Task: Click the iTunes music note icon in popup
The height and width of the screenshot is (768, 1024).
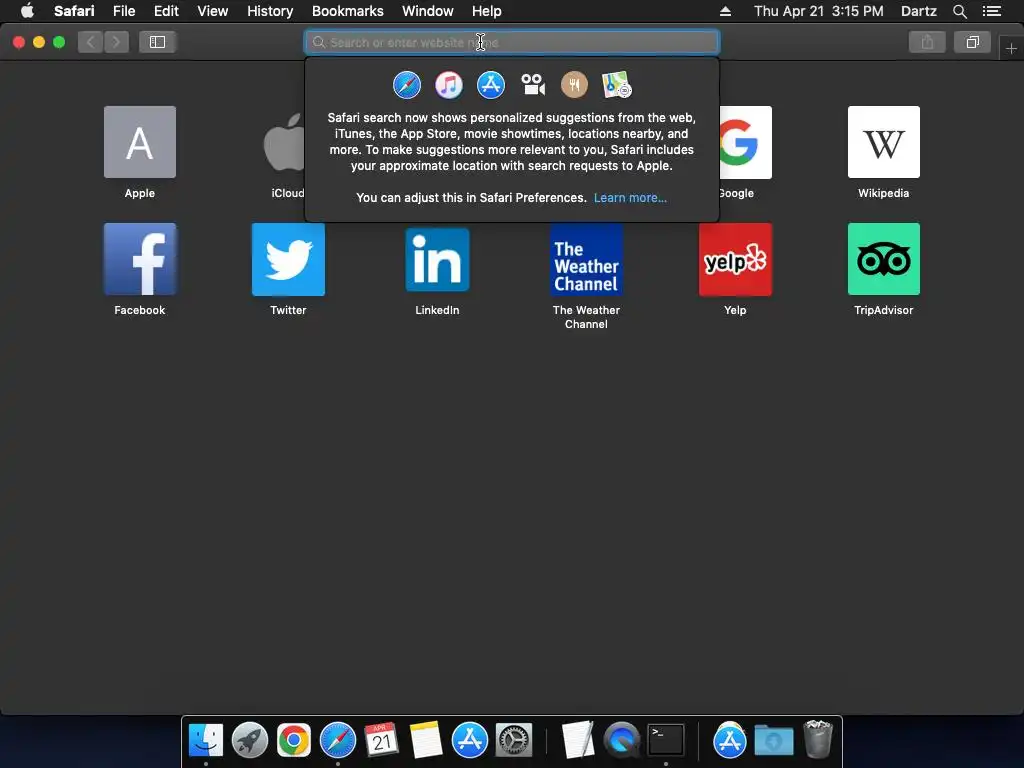Action: (x=449, y=85)
